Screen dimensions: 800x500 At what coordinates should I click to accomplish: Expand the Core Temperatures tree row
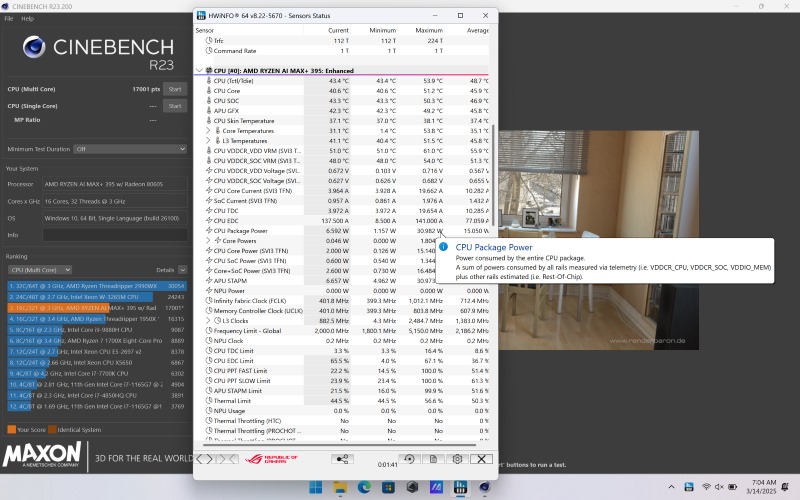coord(208,131)
